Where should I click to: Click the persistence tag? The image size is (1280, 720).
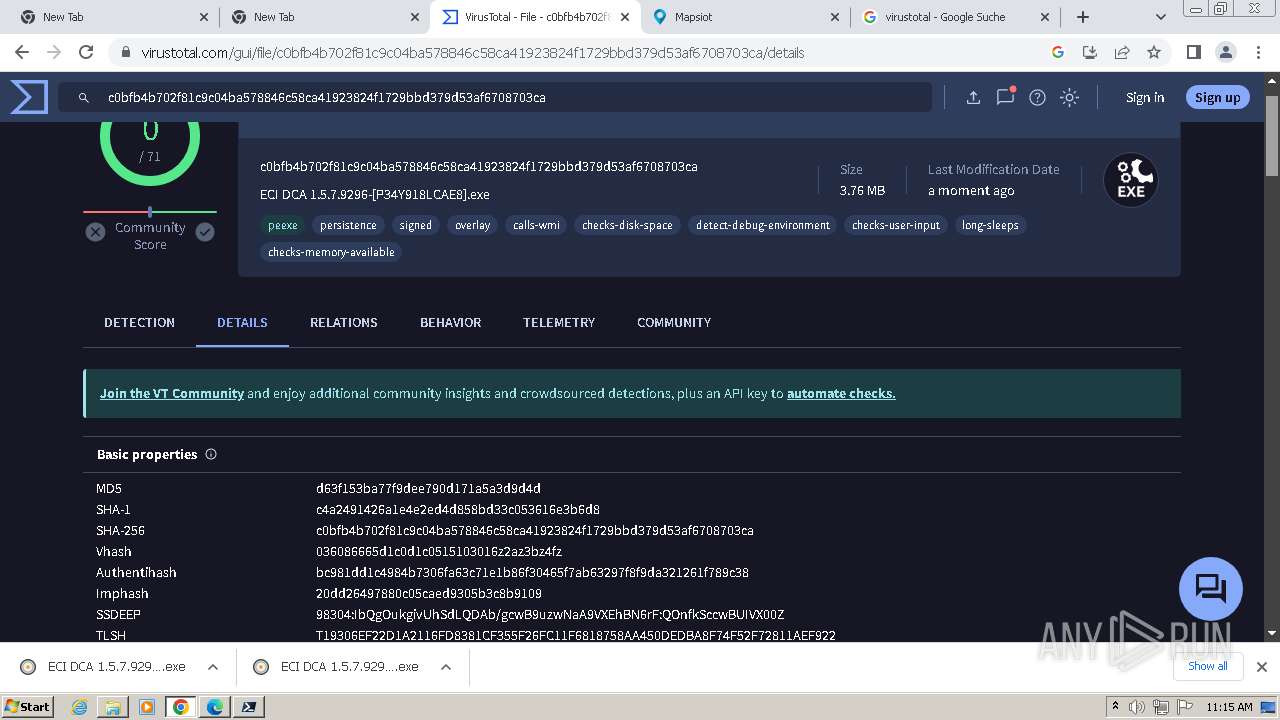(x=348, y=225)
